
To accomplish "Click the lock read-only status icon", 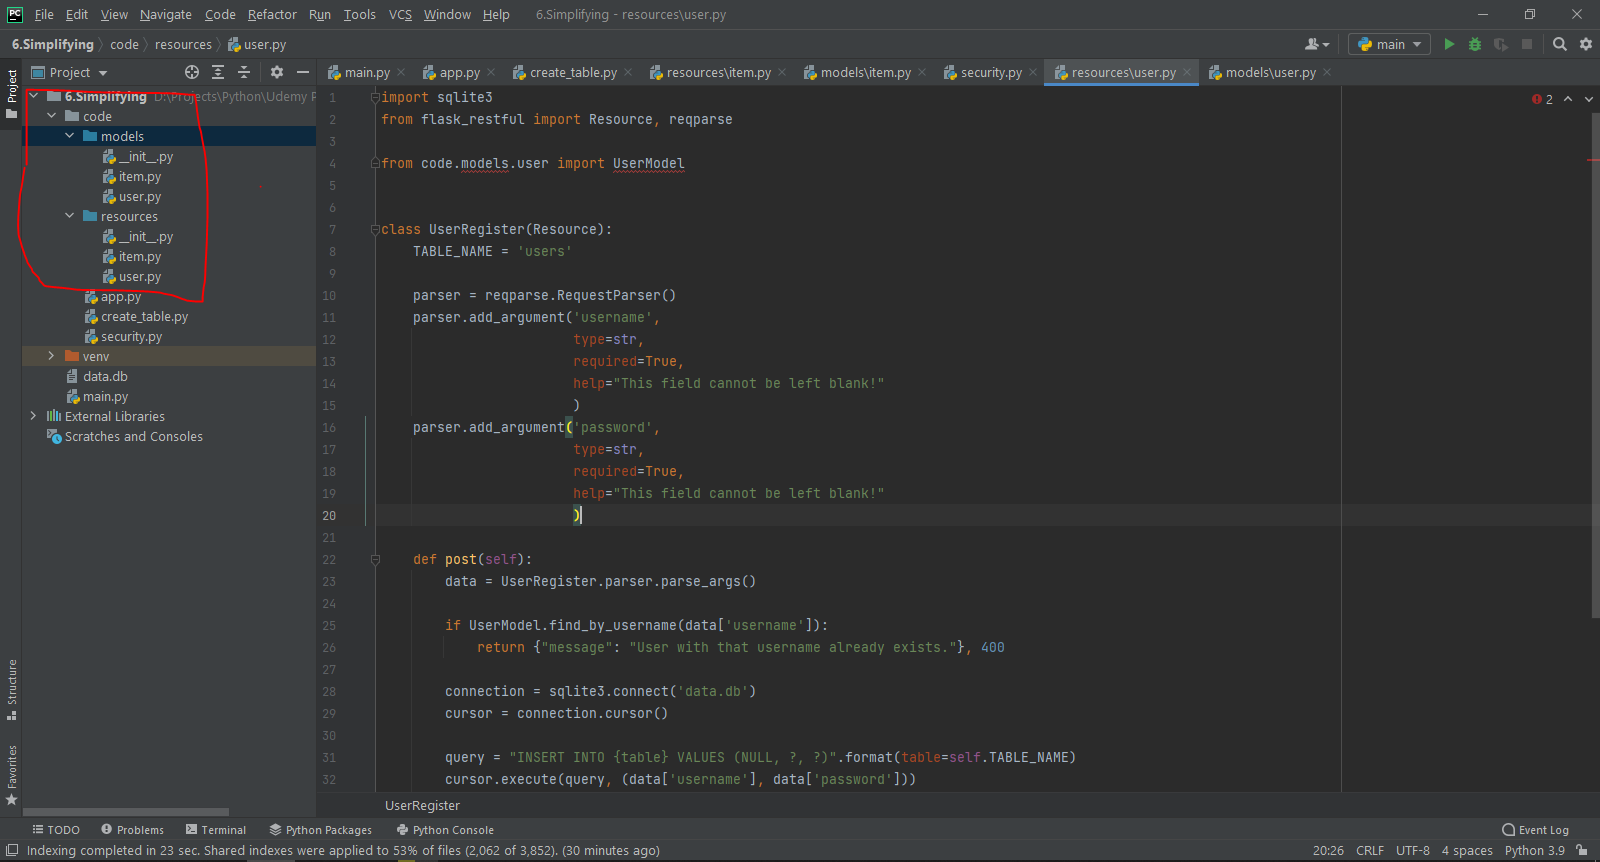I will pos(1581,851).
